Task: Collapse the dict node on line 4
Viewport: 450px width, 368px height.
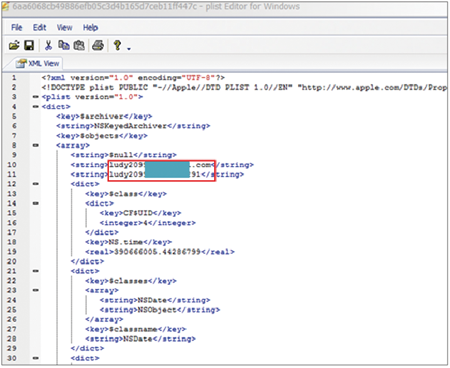Action: tap(36, 107)
